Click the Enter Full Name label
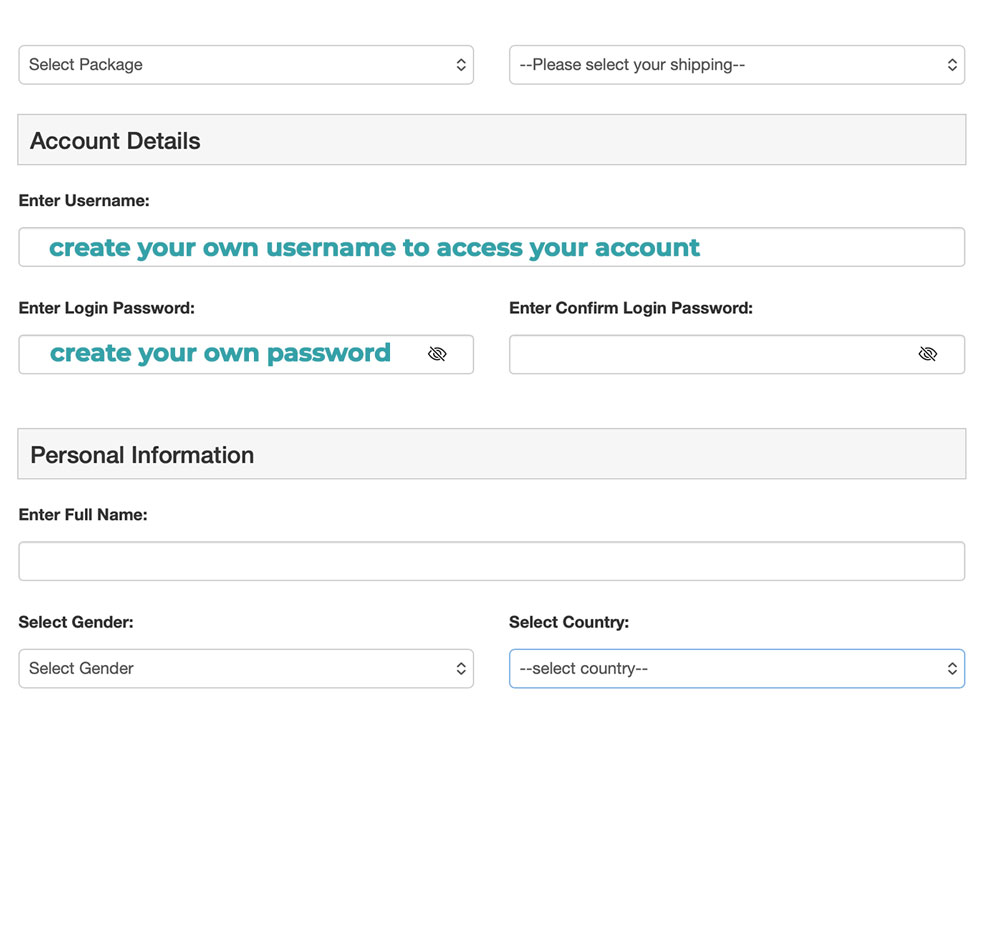The image size is (1000, 941). pos(83,515)
